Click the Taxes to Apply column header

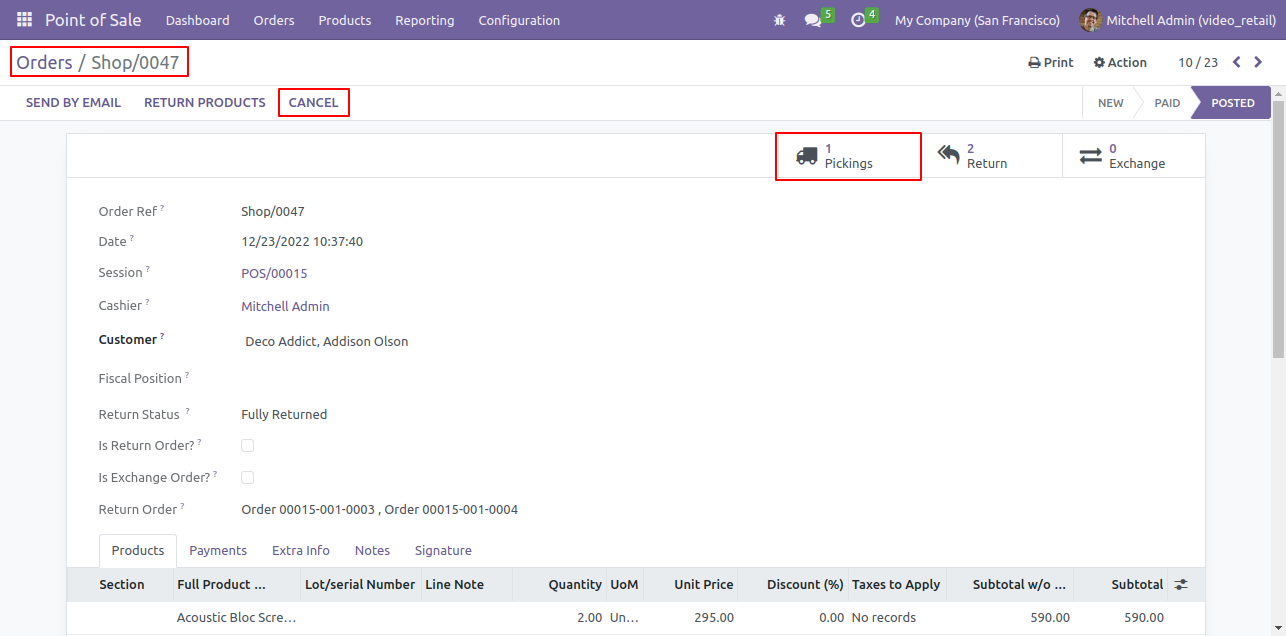896,584
